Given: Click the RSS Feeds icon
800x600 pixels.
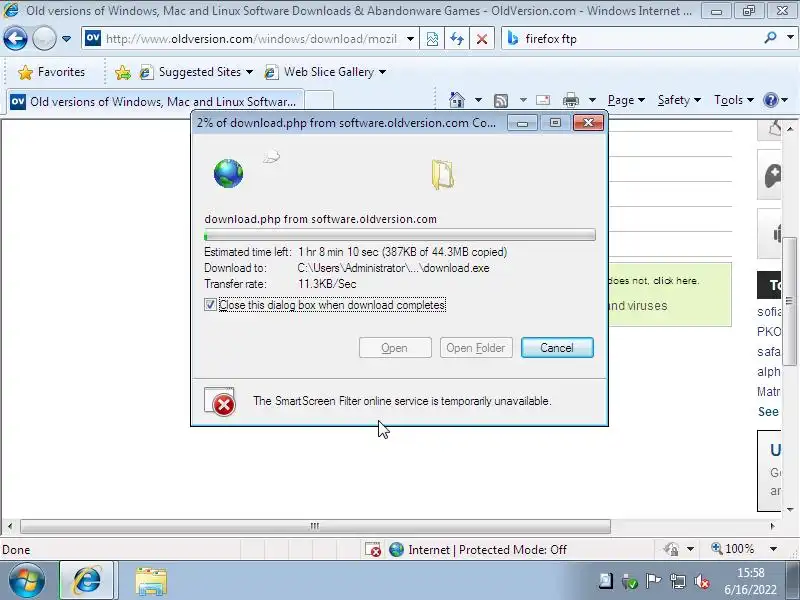Looking at the screenshot, I should click(501, 101).
